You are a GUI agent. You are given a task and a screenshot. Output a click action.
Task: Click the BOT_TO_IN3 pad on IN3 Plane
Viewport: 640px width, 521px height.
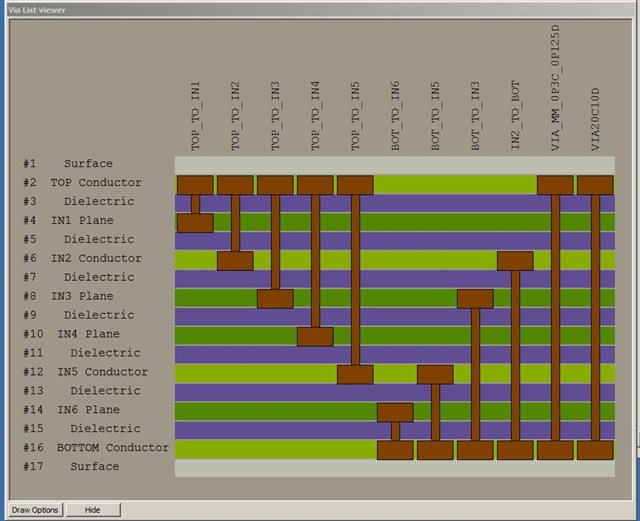pyautogui.click(x=475, y=299)
